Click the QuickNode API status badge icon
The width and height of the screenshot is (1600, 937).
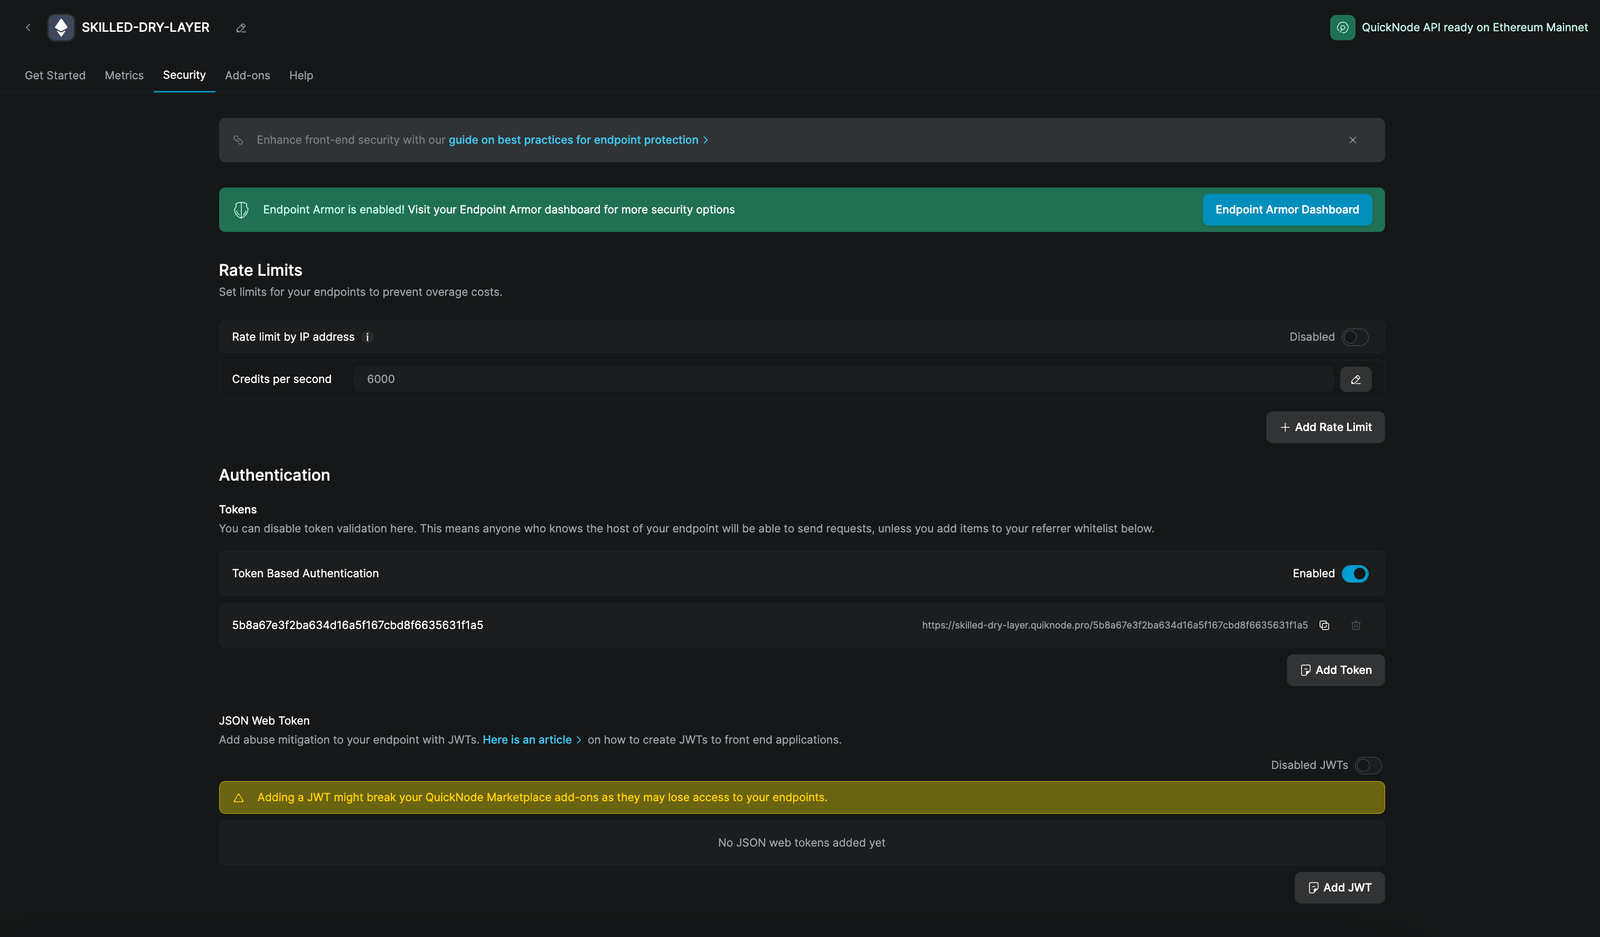tap(1342, 27)
